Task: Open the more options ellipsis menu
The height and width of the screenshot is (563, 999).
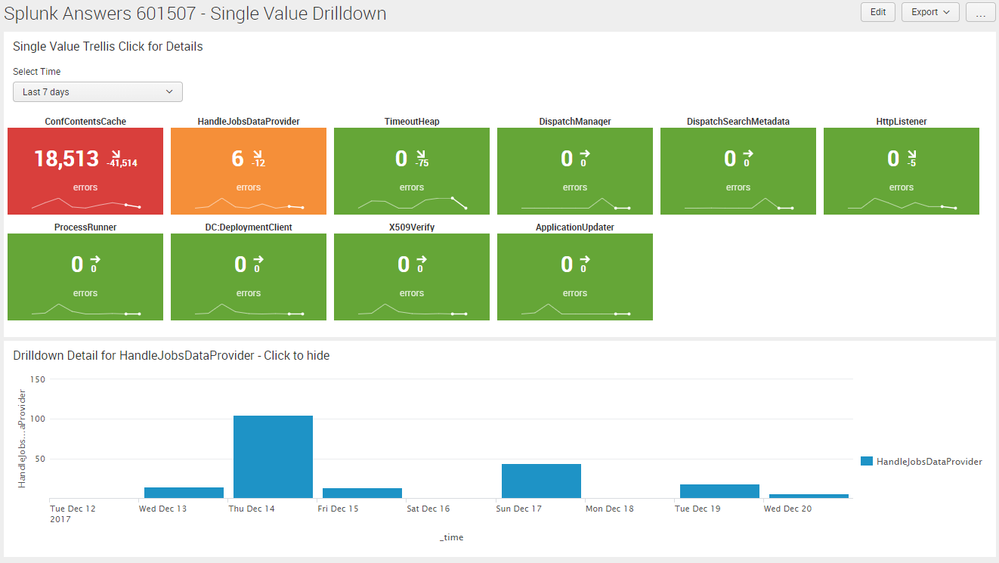Action: (x=979, y=12)
